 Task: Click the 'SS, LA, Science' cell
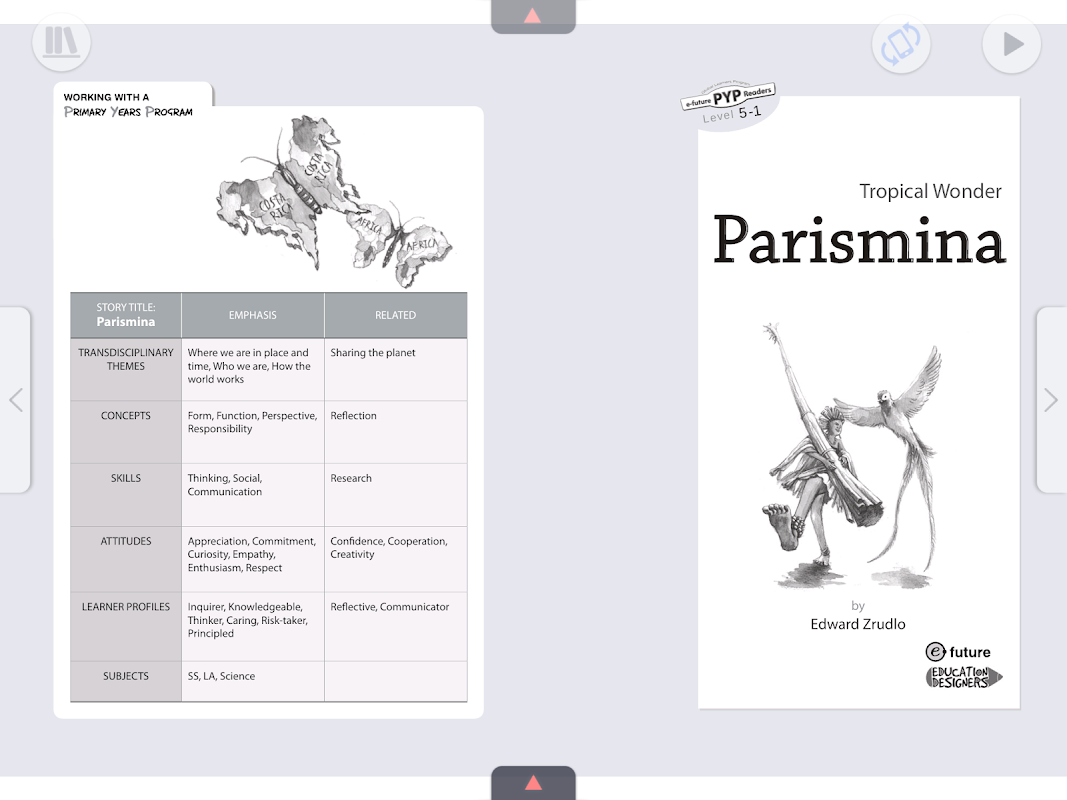[x=252, y=682]
